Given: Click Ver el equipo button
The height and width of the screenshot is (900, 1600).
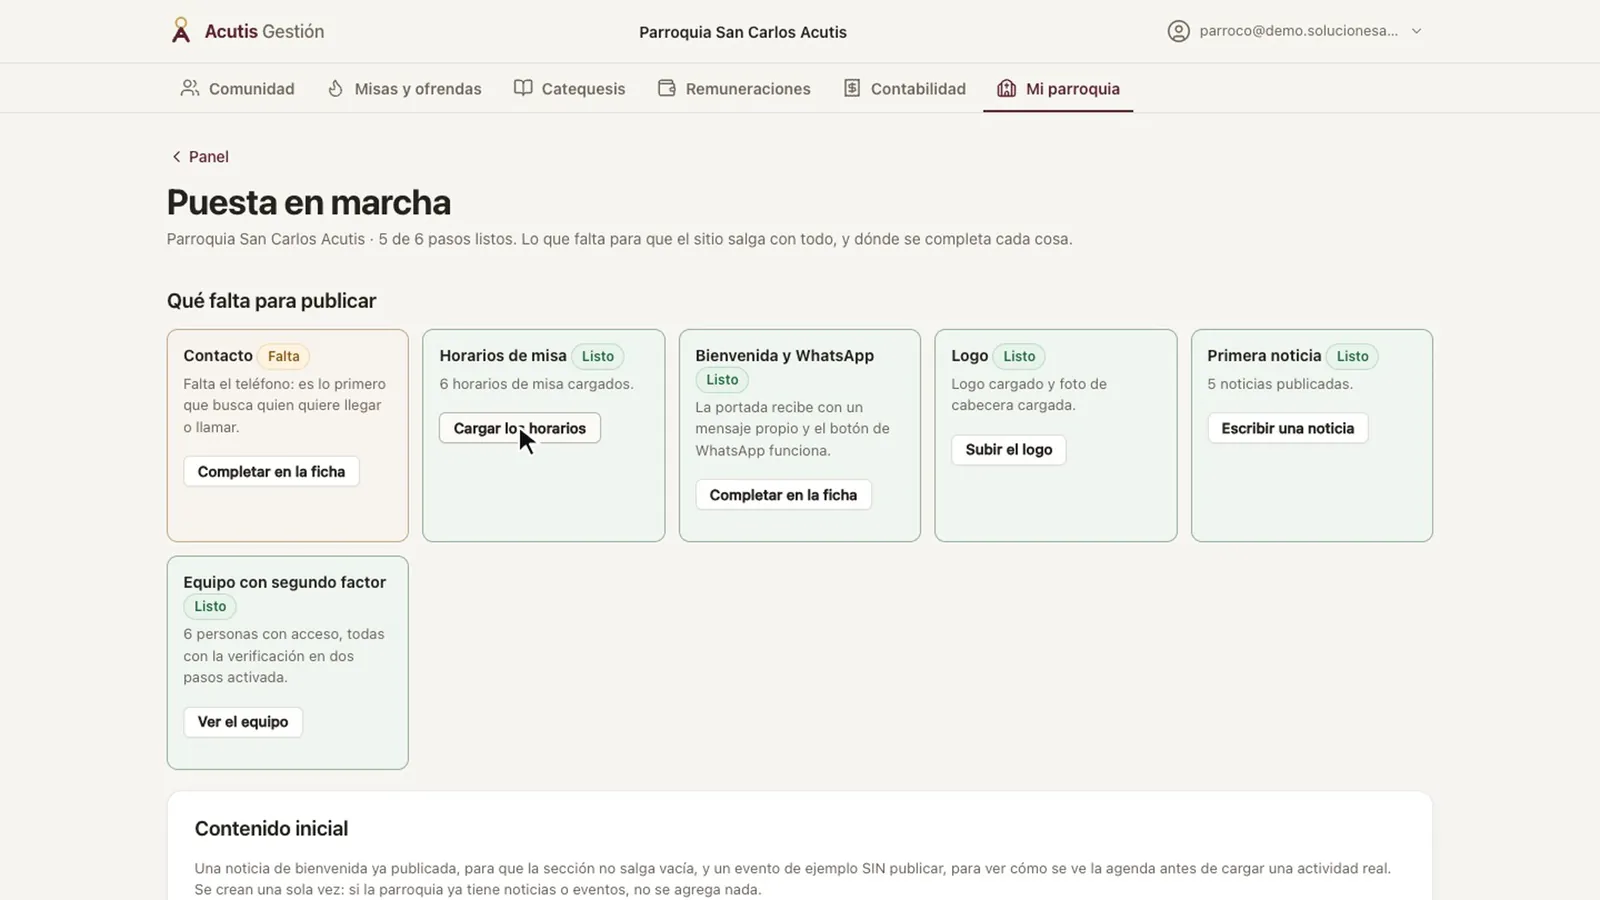Looking at the screenshot, I should (x=243, y=722).
